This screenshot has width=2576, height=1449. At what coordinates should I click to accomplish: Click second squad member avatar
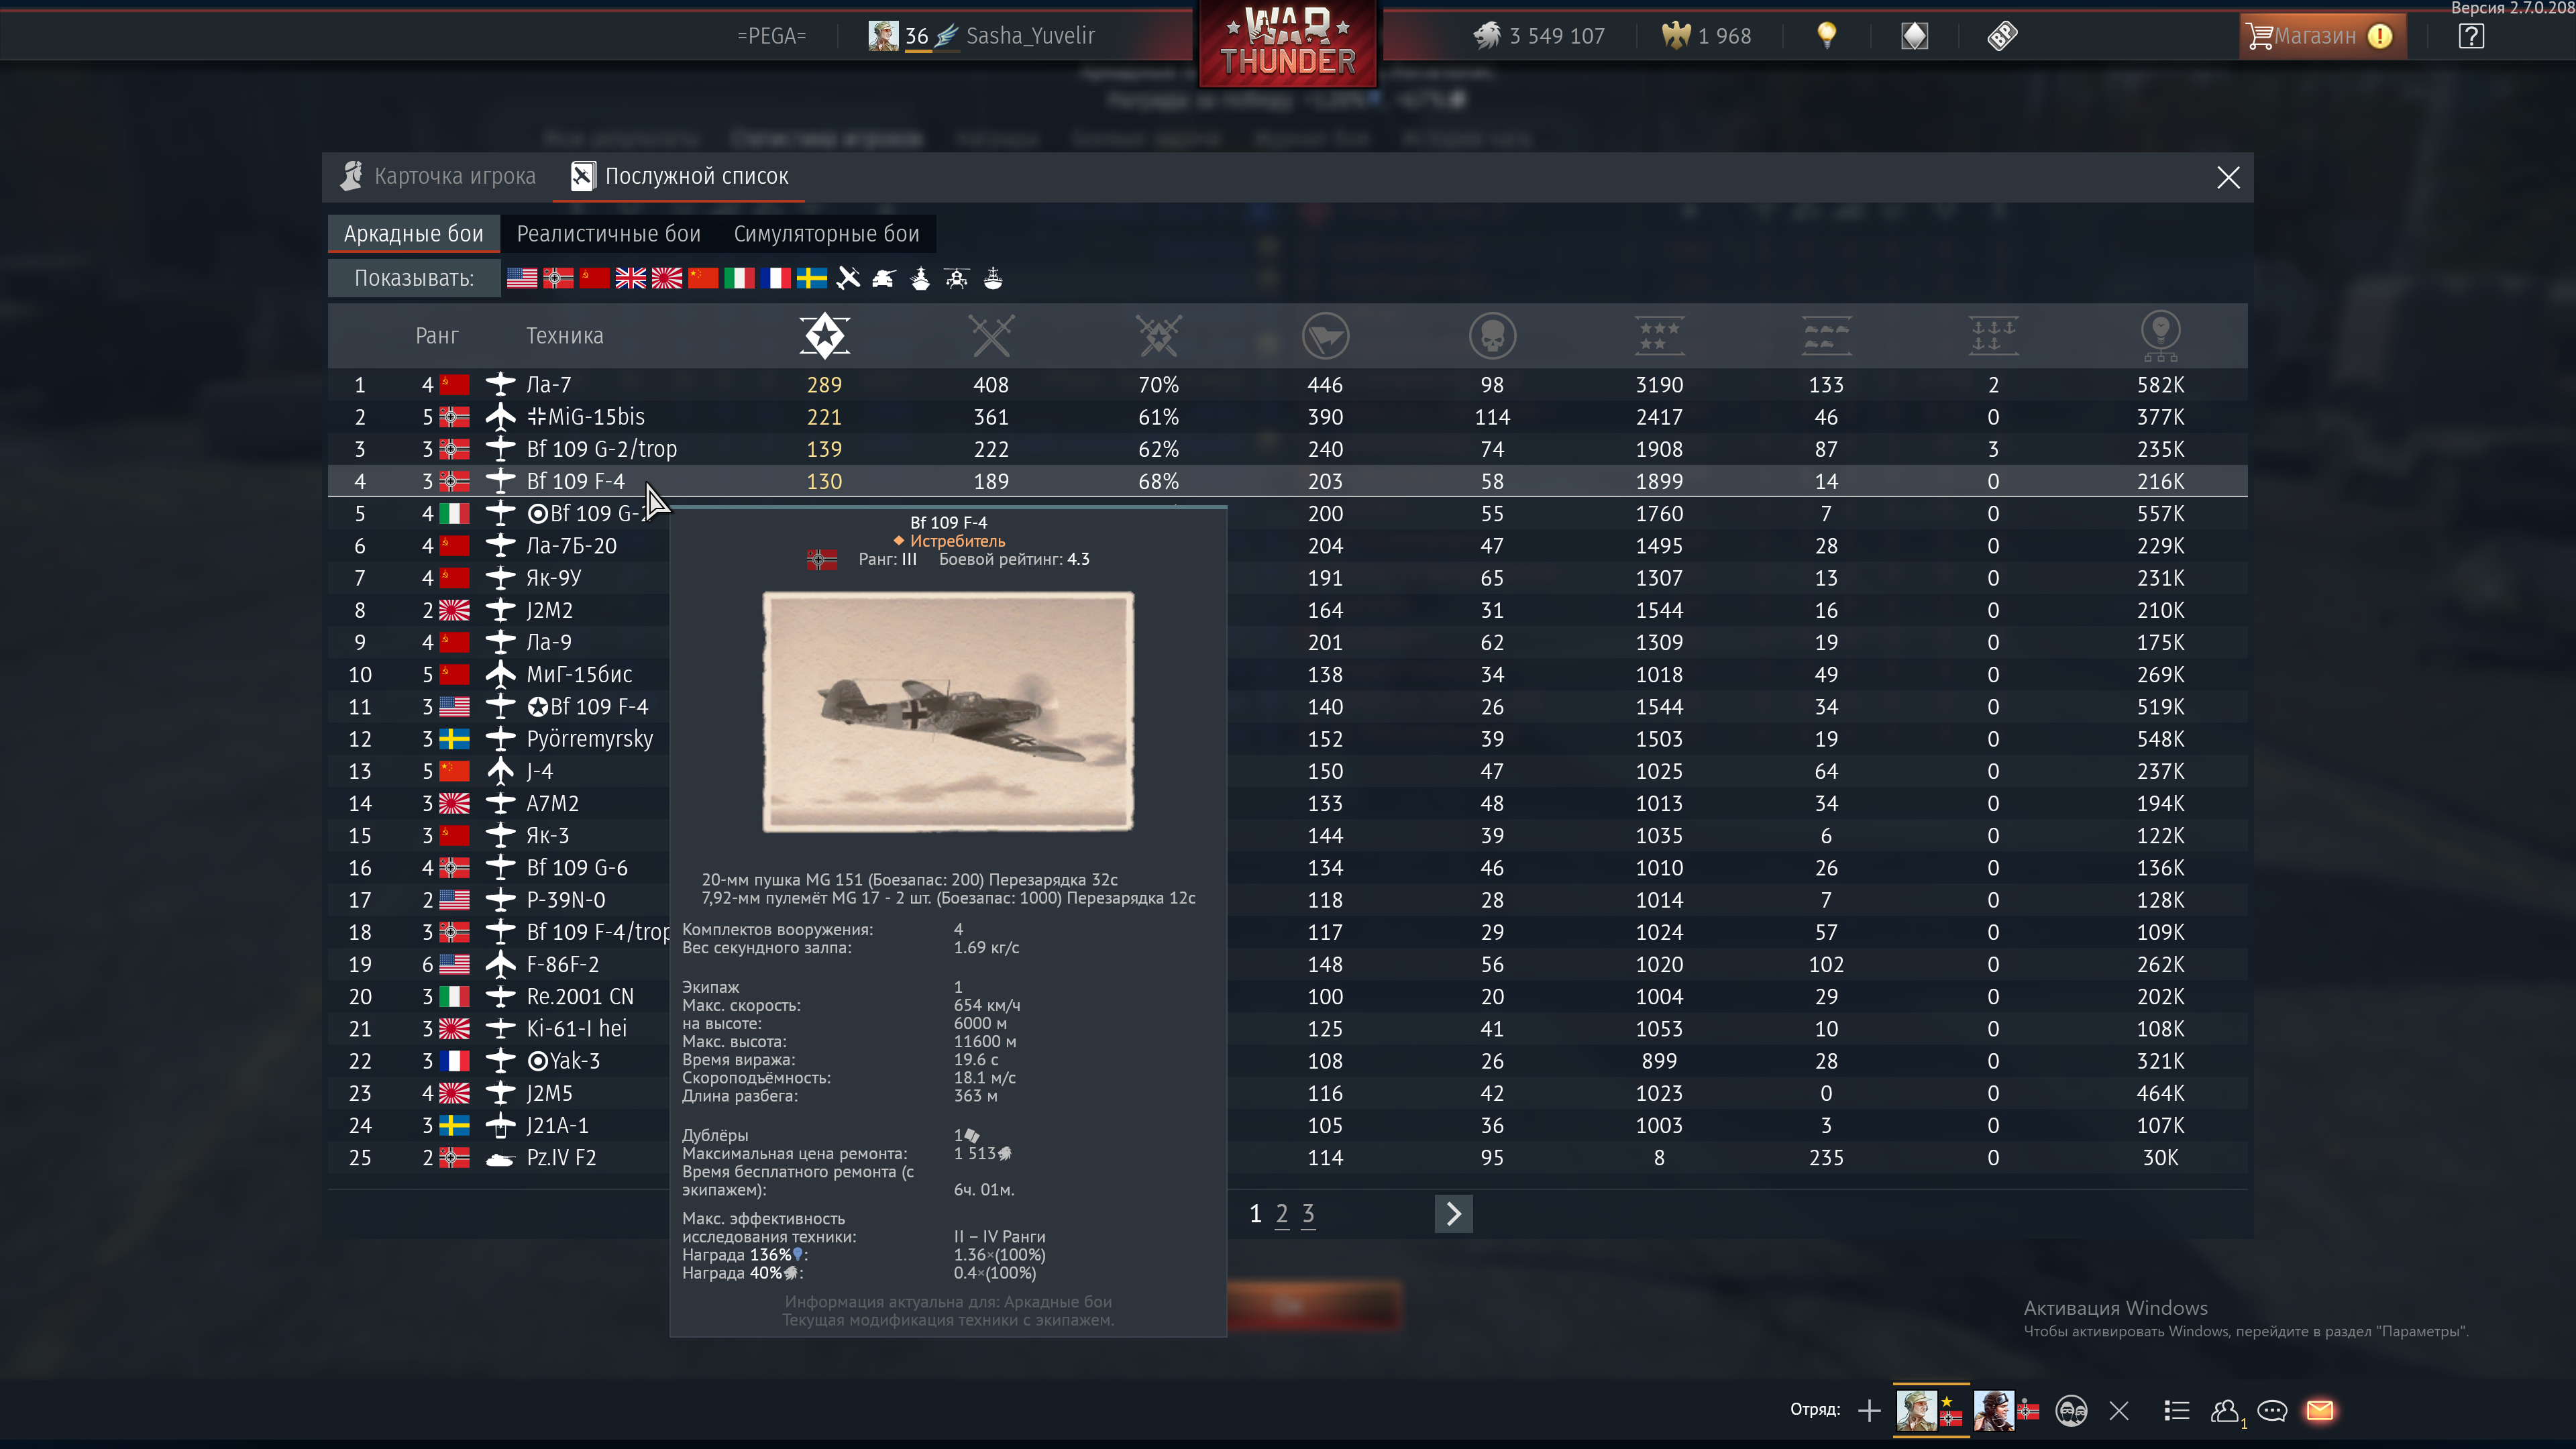click(1993, 1411)
